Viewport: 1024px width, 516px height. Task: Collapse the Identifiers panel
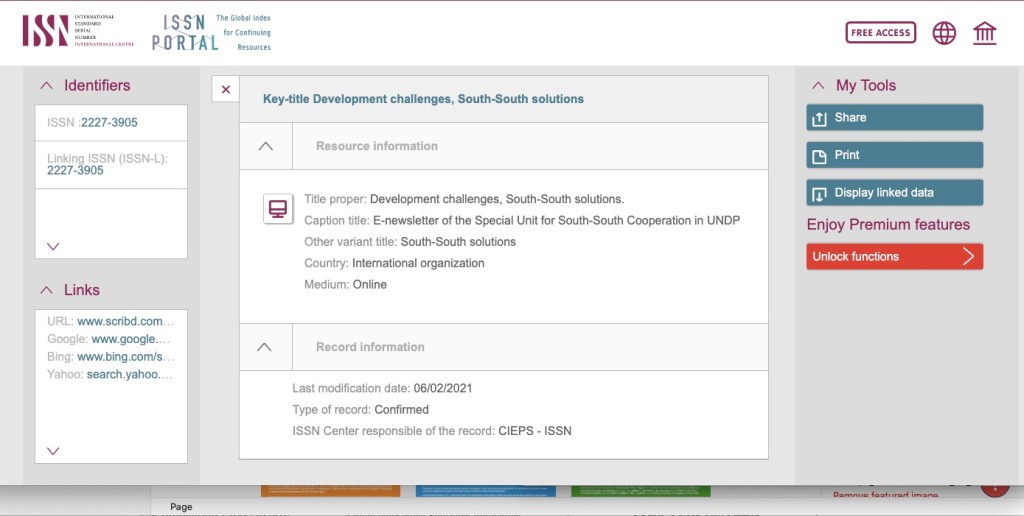(46, 86)
